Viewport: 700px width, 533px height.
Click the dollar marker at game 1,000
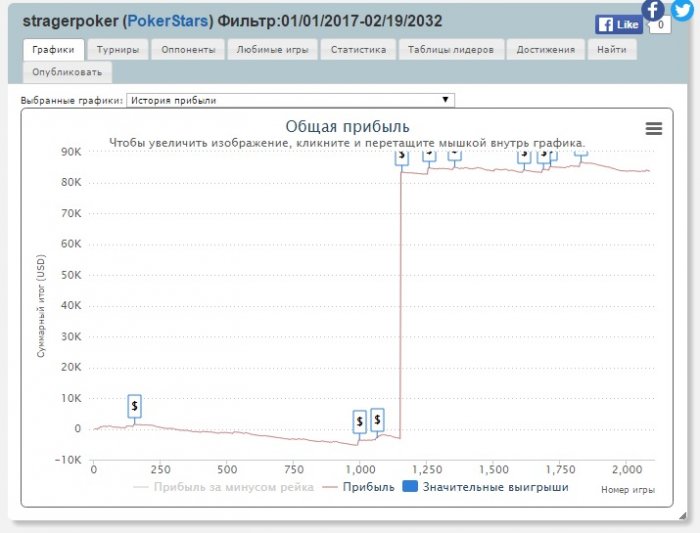pos(359,421)
